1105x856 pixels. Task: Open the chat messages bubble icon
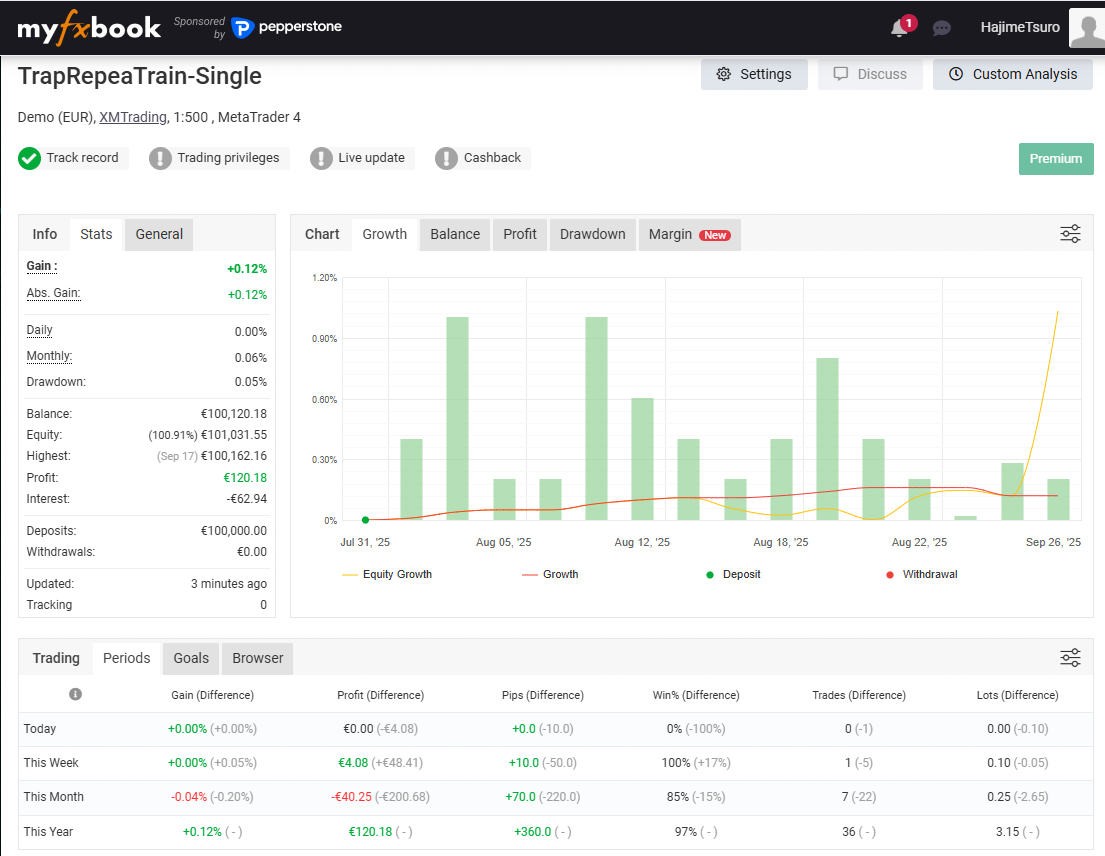point(942,28)
